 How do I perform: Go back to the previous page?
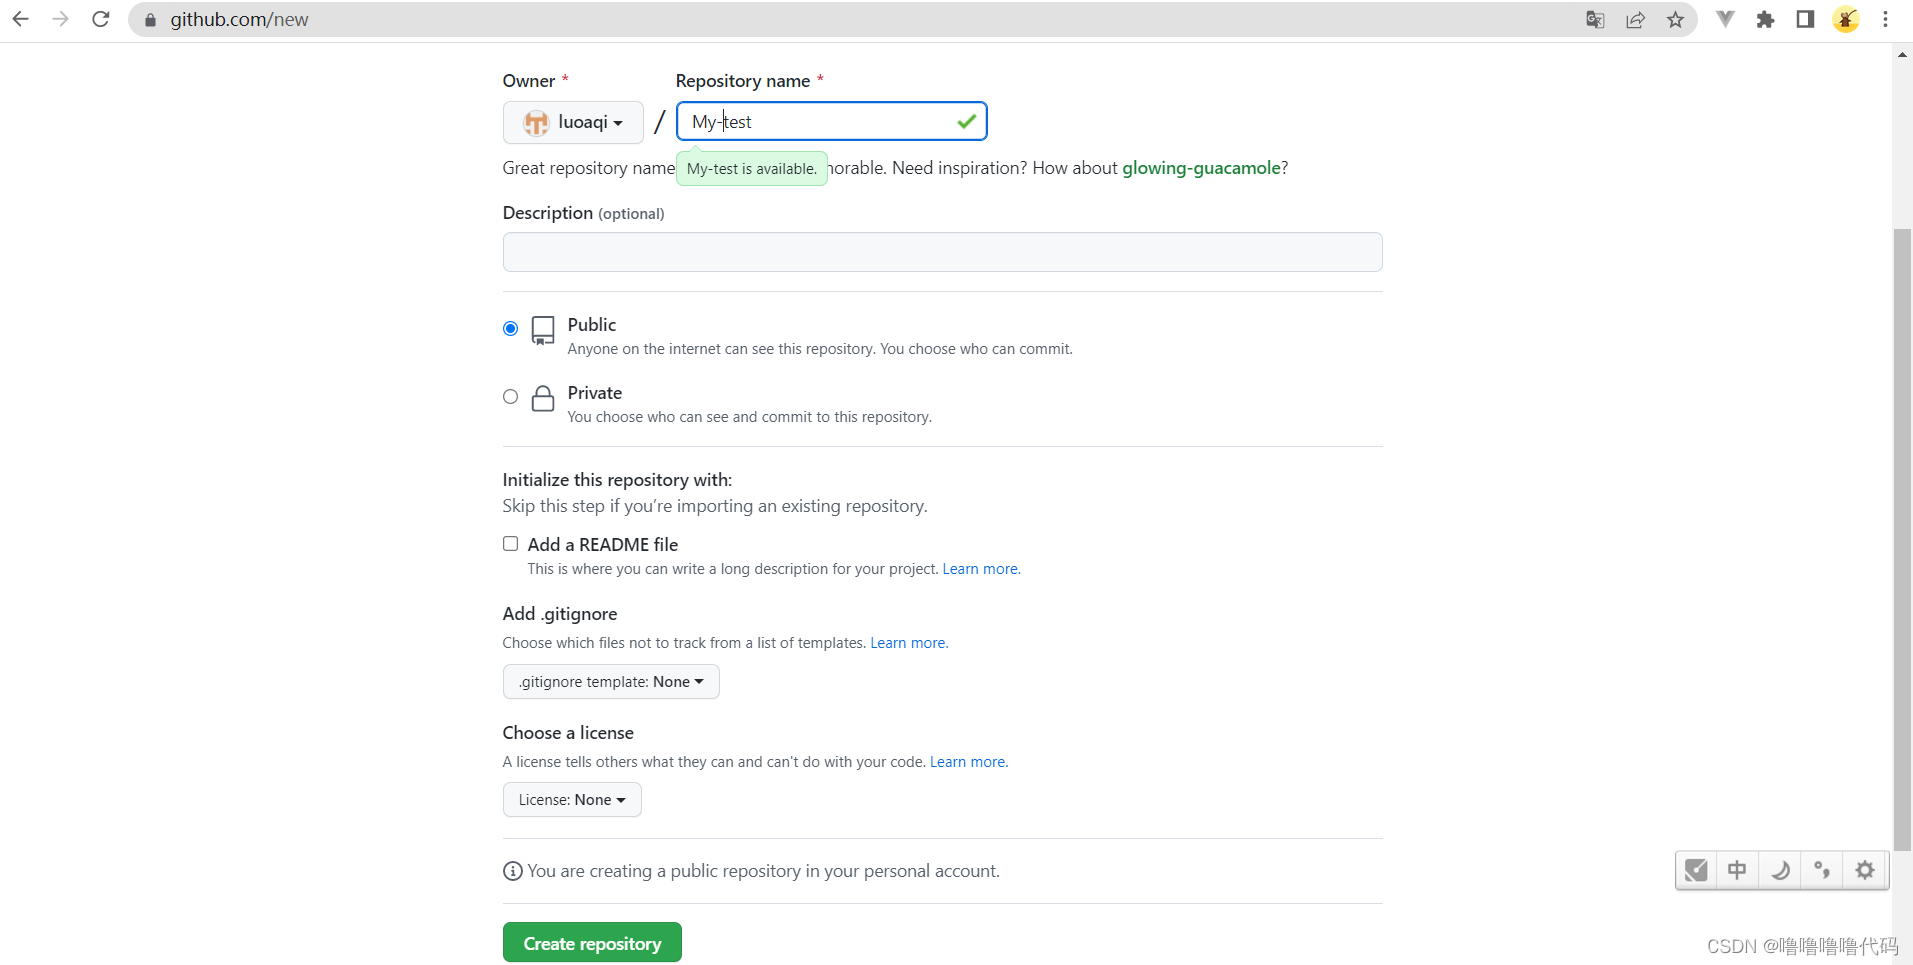point(20,19)
